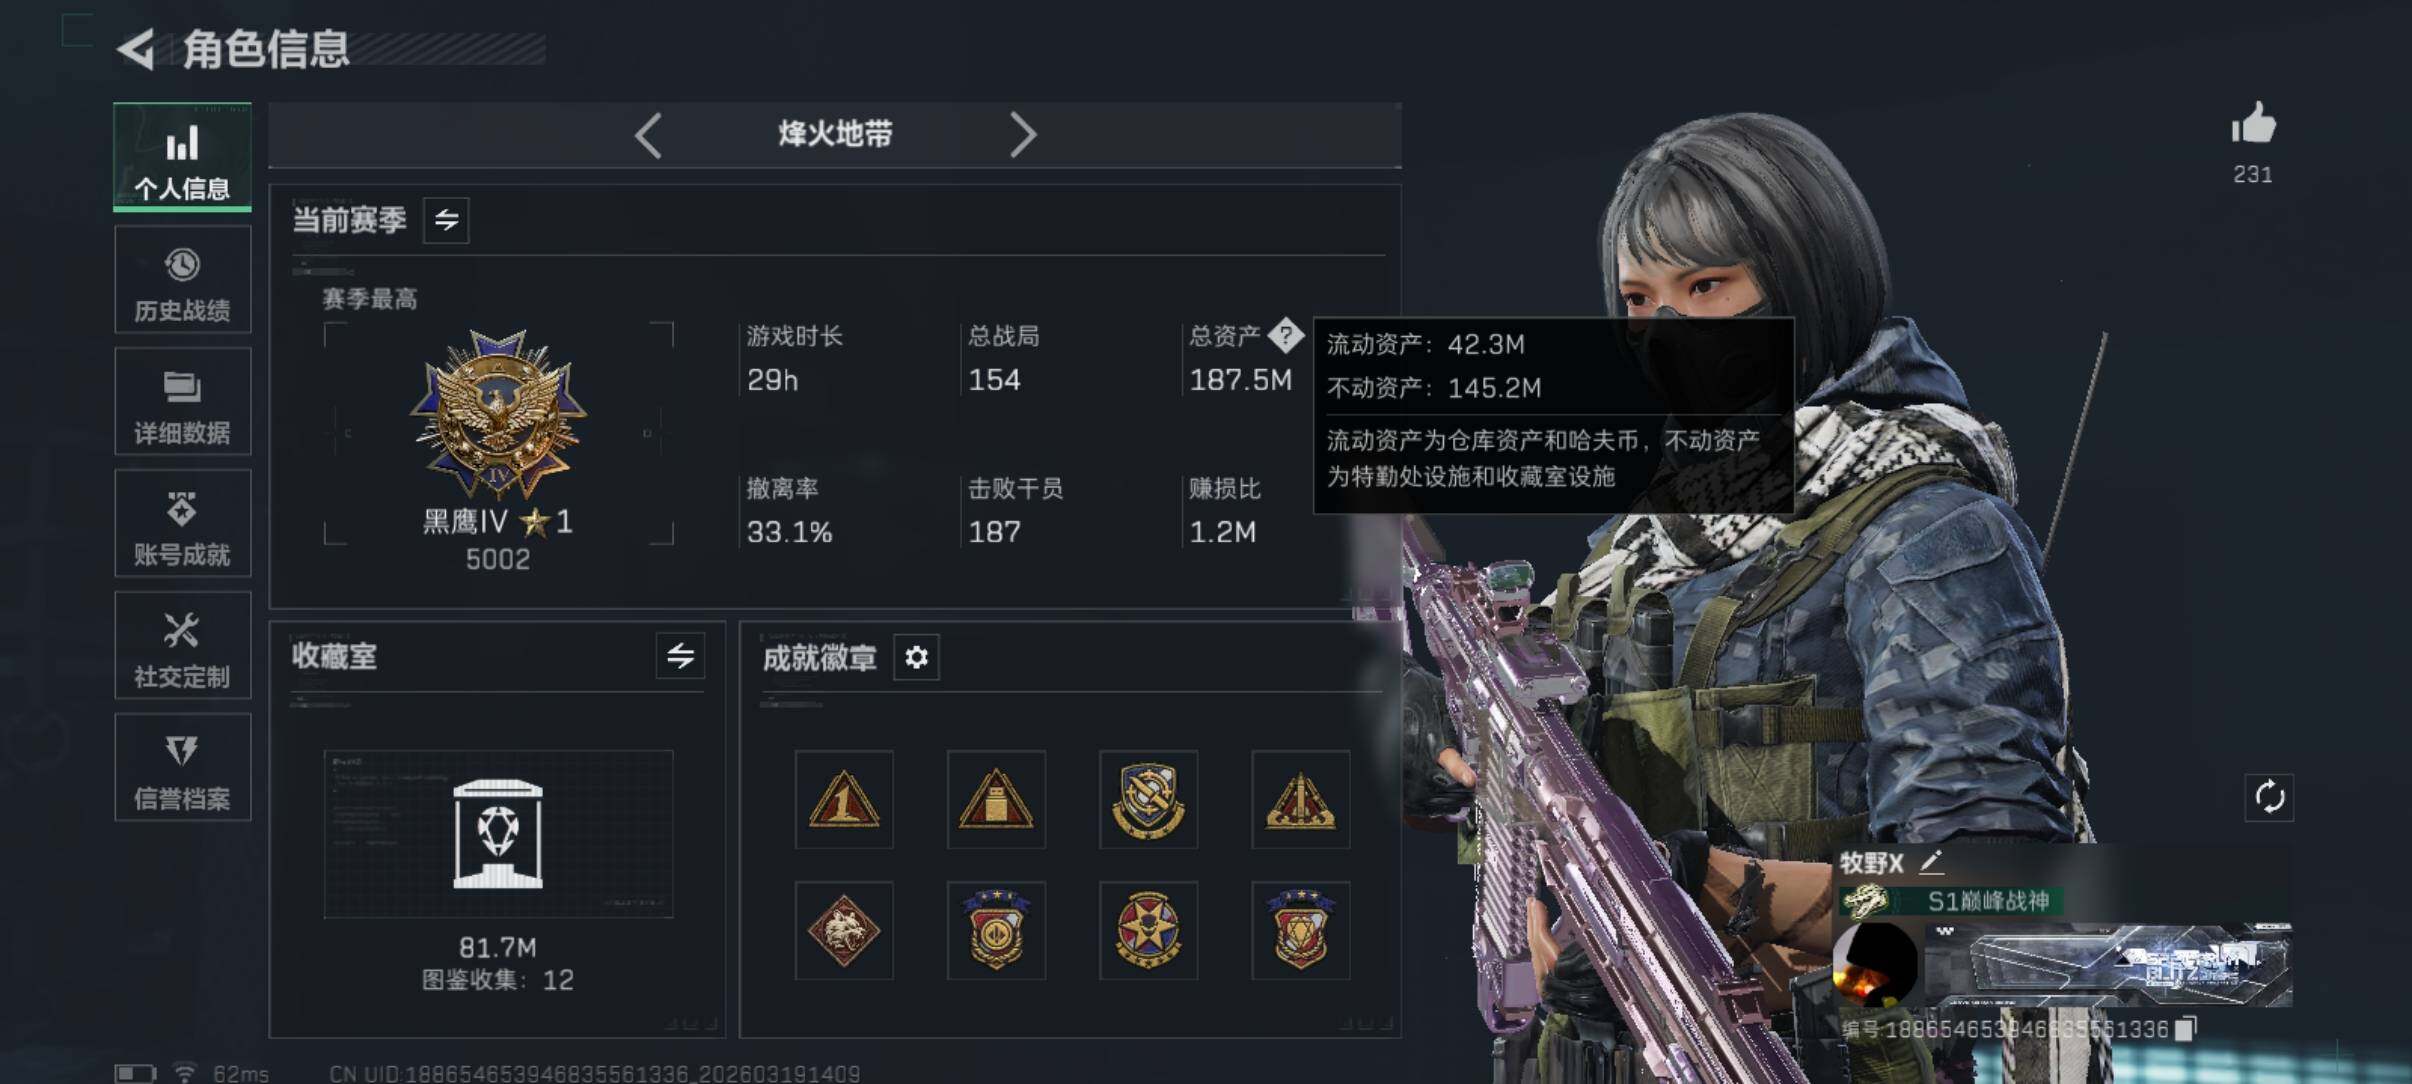Screen dimensions: 2412x1084
Task: Click the player avatar picture
Action: 1876,965
